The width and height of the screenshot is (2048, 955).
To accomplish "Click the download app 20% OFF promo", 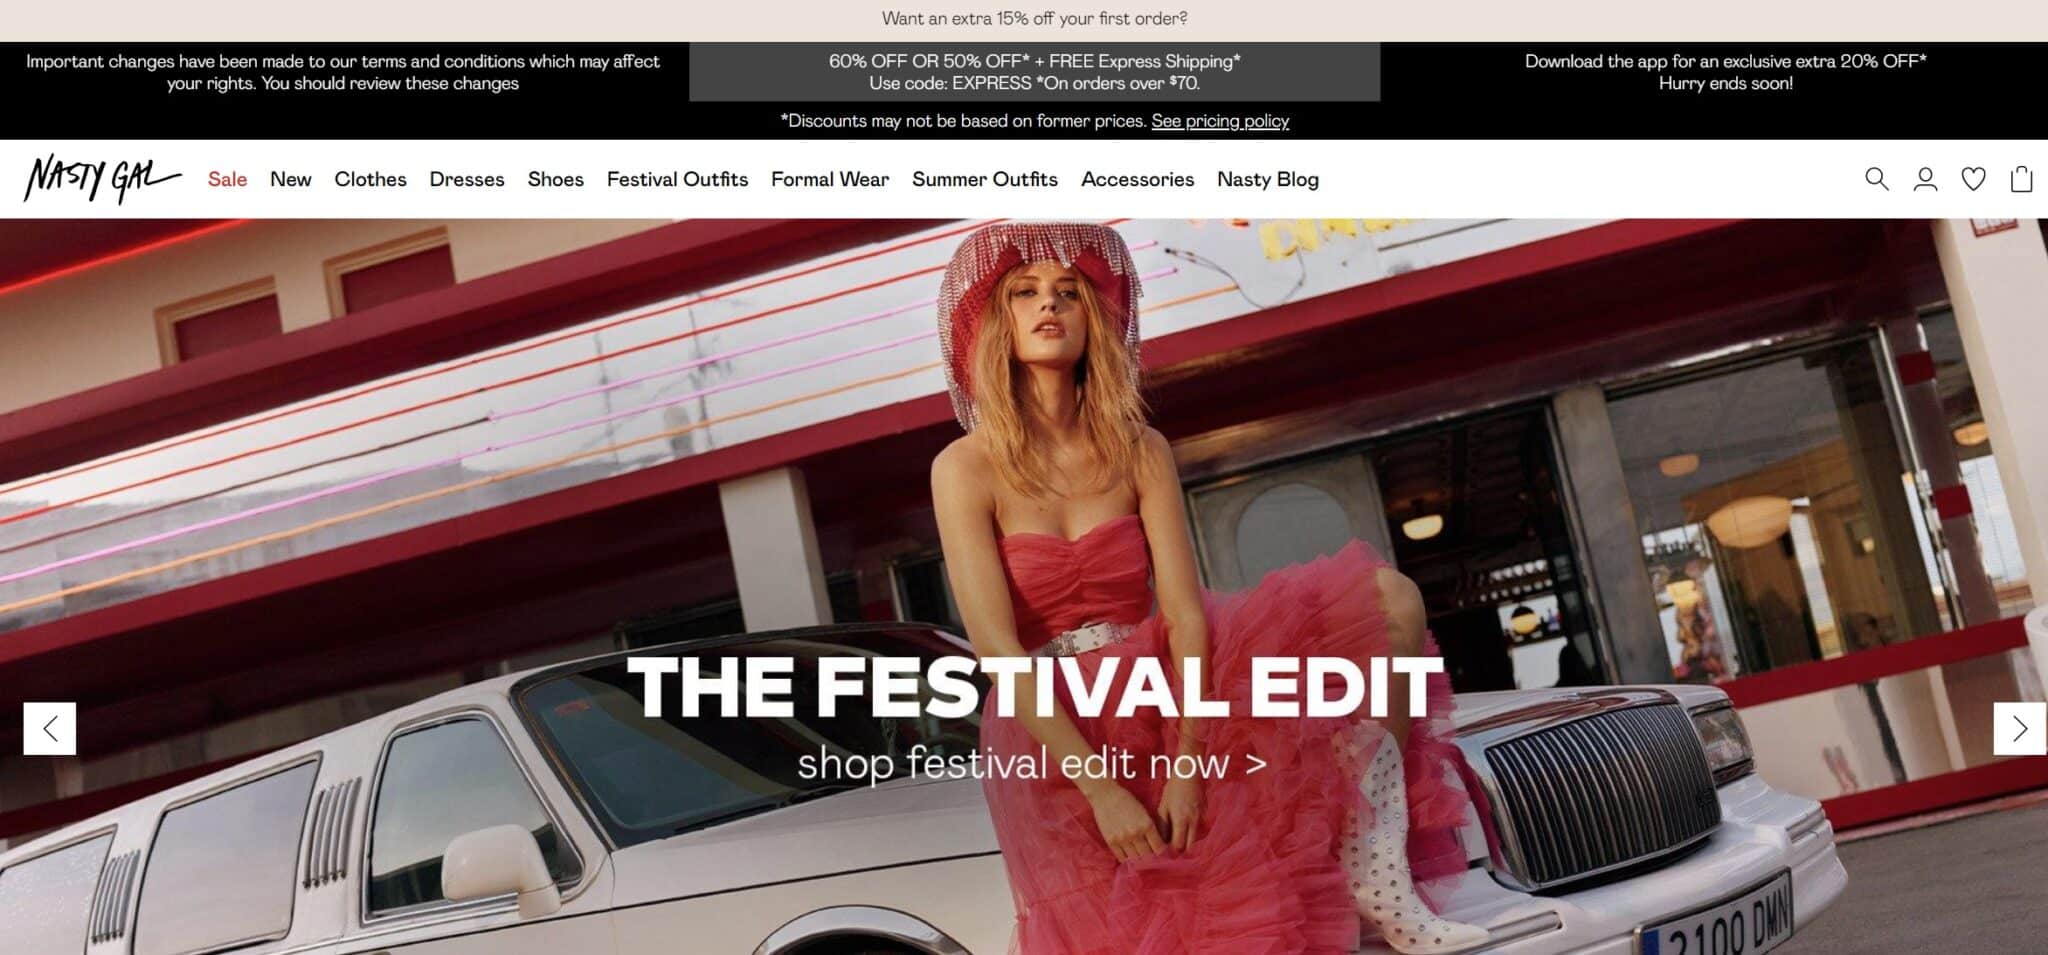I will coord(1725,72).
